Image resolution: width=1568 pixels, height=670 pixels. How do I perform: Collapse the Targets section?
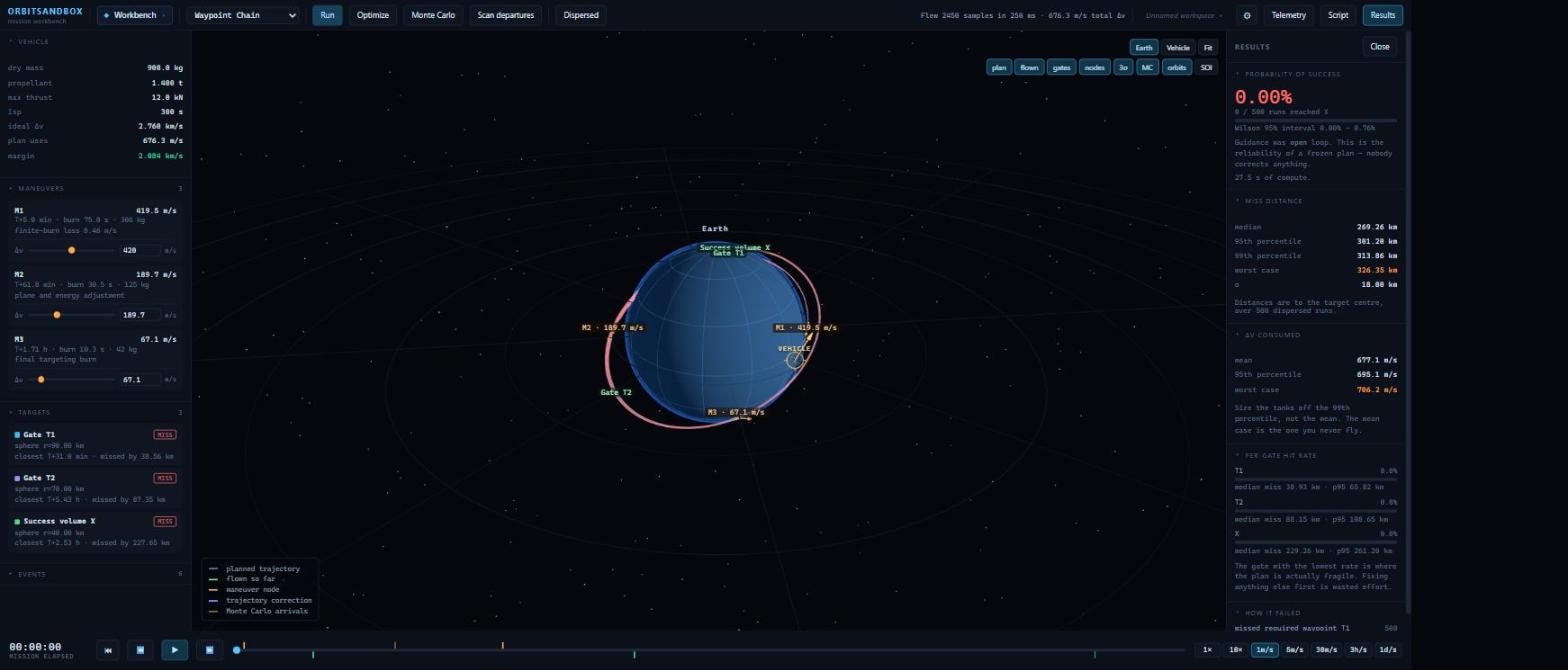tap(96, 412)
